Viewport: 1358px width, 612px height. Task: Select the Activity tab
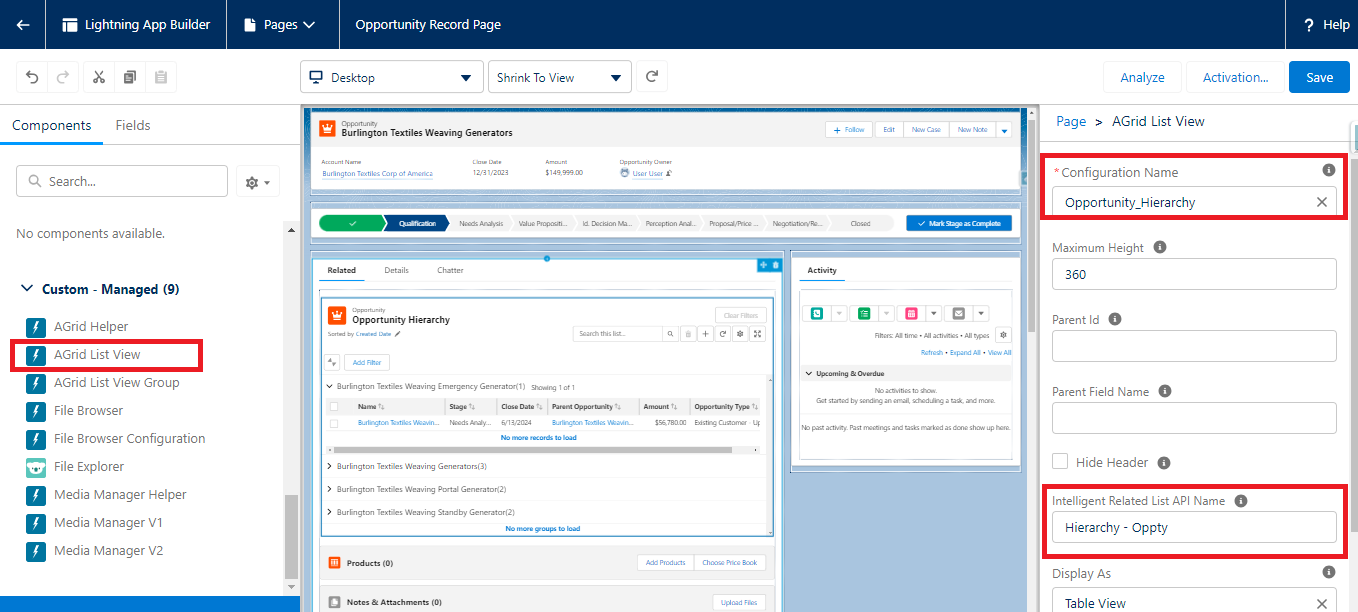click(x=822, y=270)
